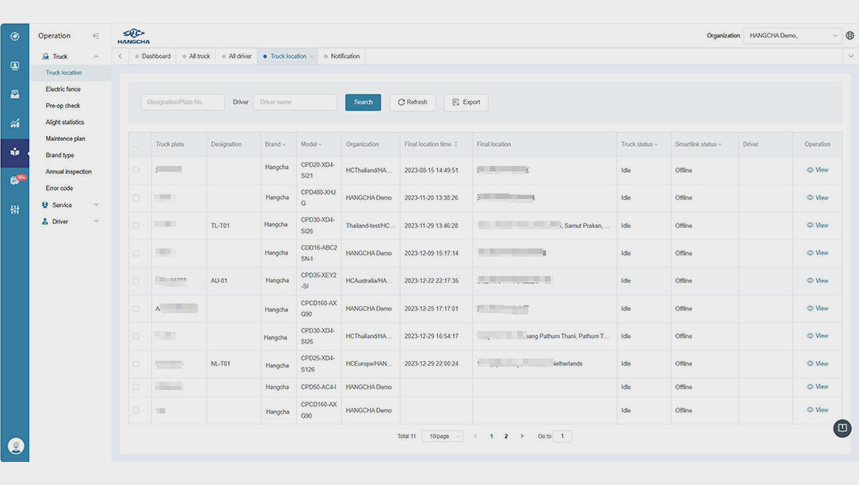Focus the Driver name field
This screenshot has height=485, width=859.
295,102
